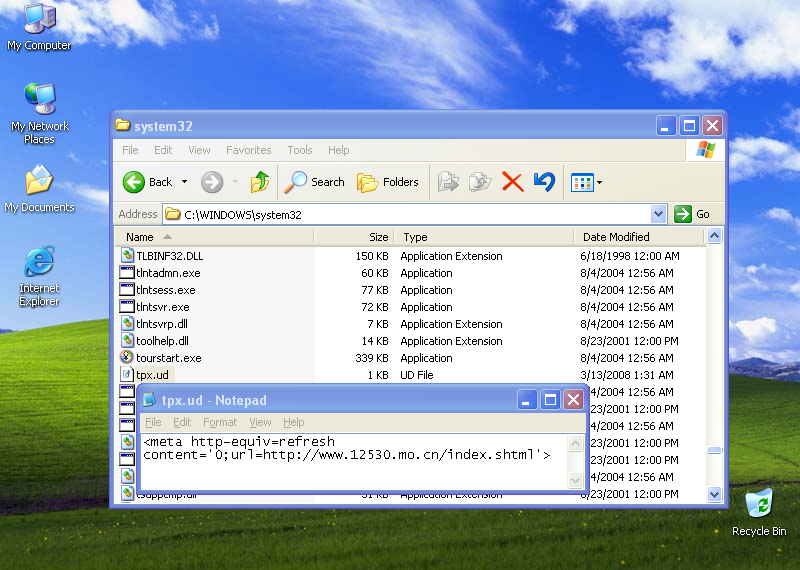Open the Explorer View menu
Screen dimensions: 800x570
(199, 150)
